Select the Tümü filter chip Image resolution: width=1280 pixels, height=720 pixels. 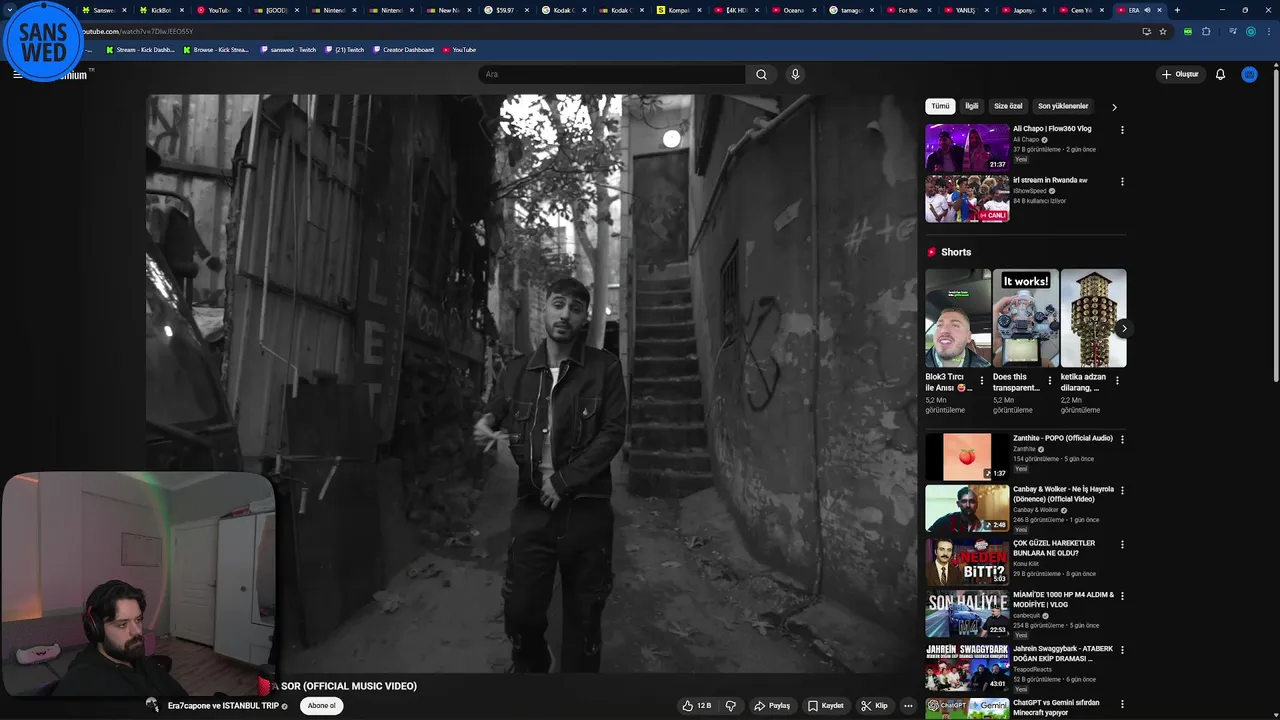pos(940,106)
